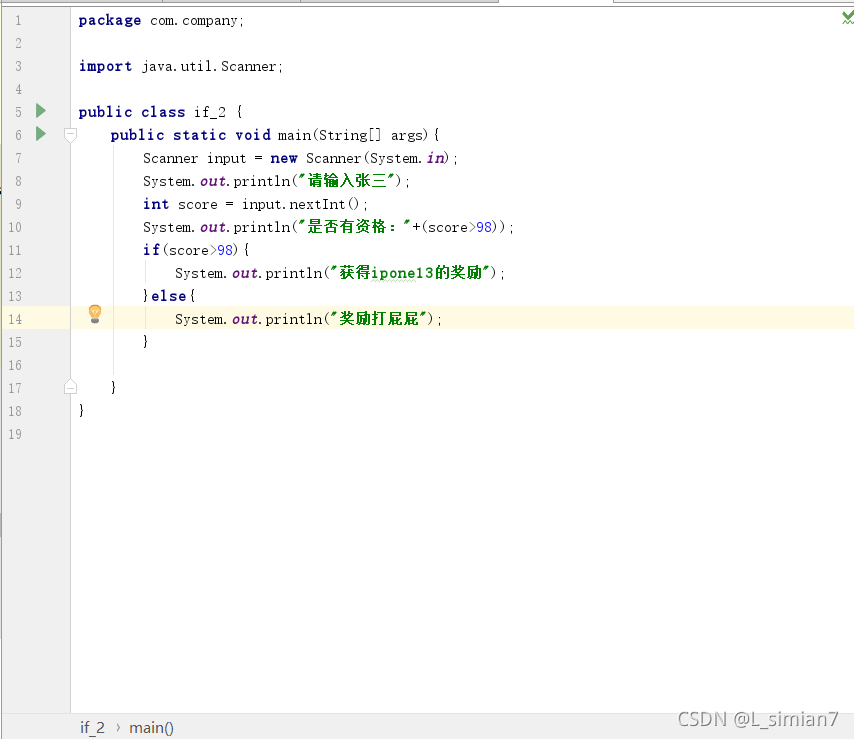Click 'score' variable on line 9

(x=198, y=205)
